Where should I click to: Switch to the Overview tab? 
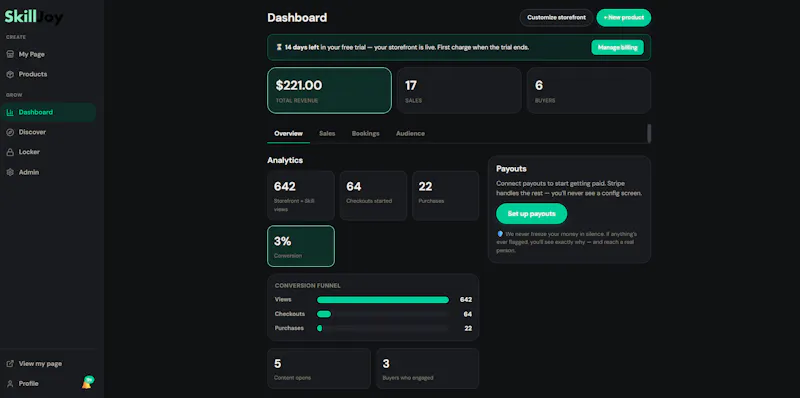point(288,134)
